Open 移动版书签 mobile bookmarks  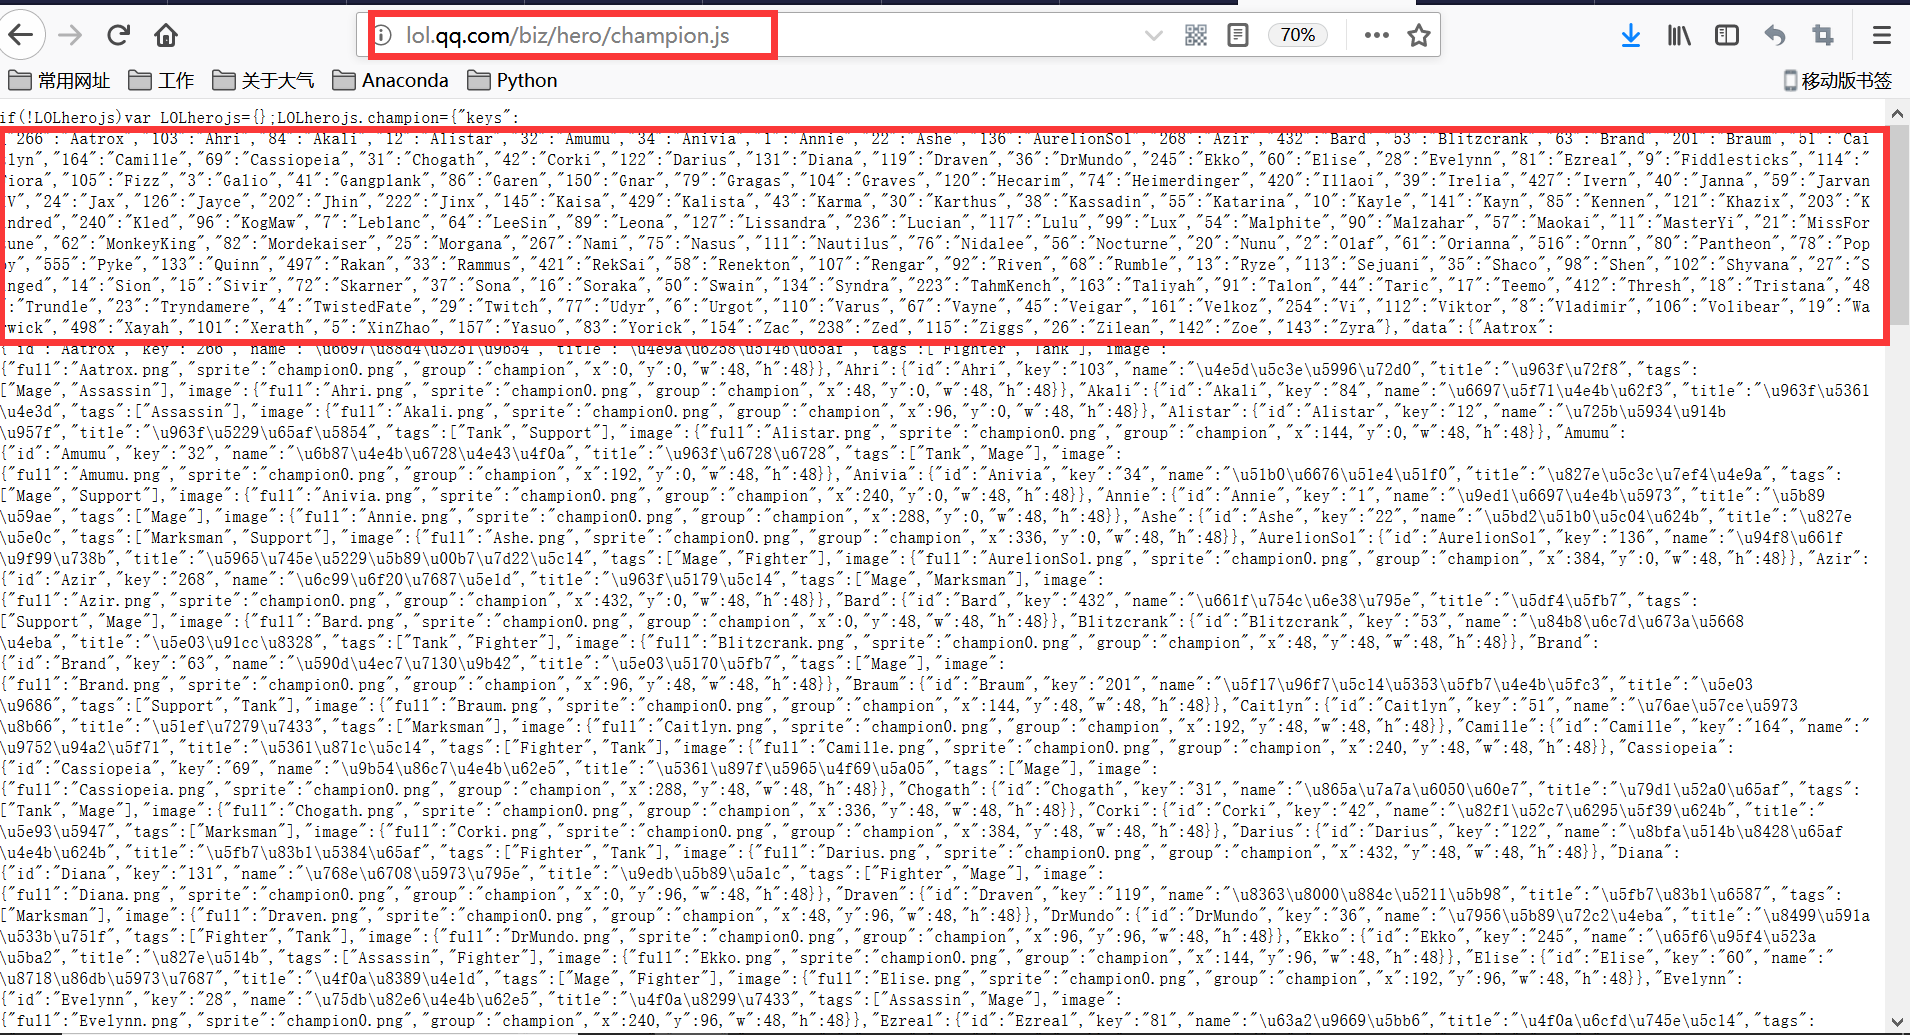pos(1838,80)
